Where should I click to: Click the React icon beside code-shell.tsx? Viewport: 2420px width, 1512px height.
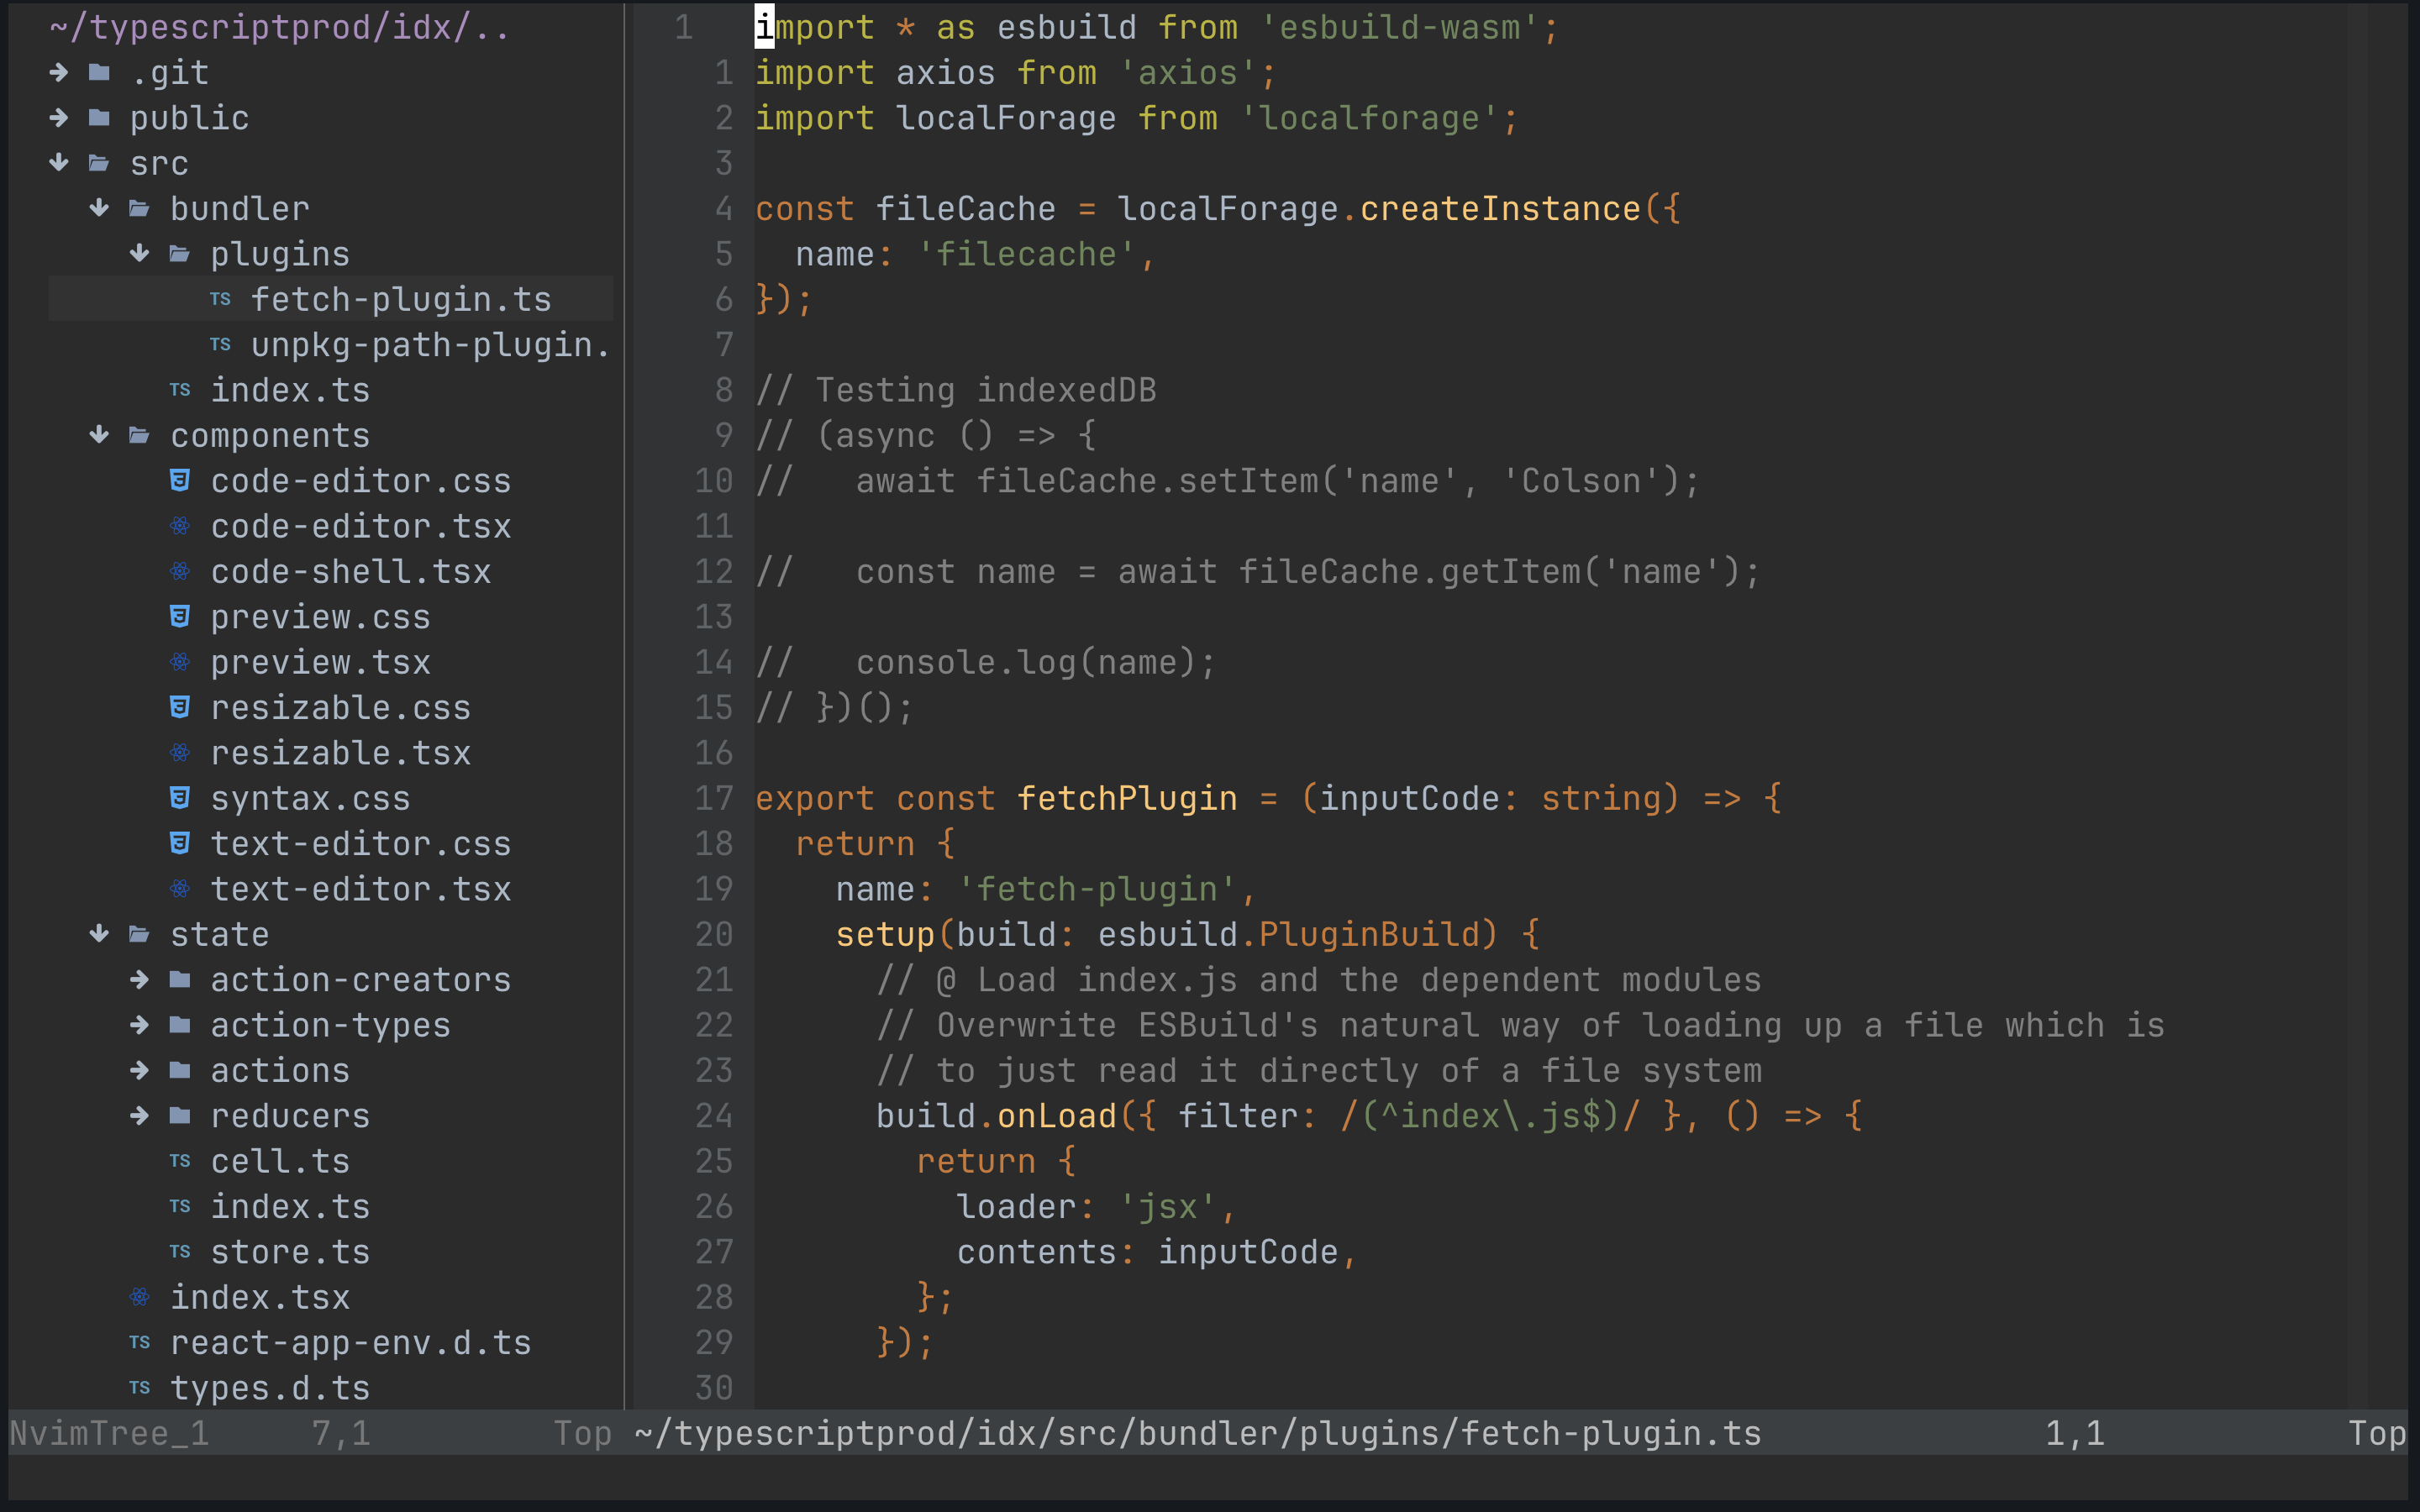(180, 571)
